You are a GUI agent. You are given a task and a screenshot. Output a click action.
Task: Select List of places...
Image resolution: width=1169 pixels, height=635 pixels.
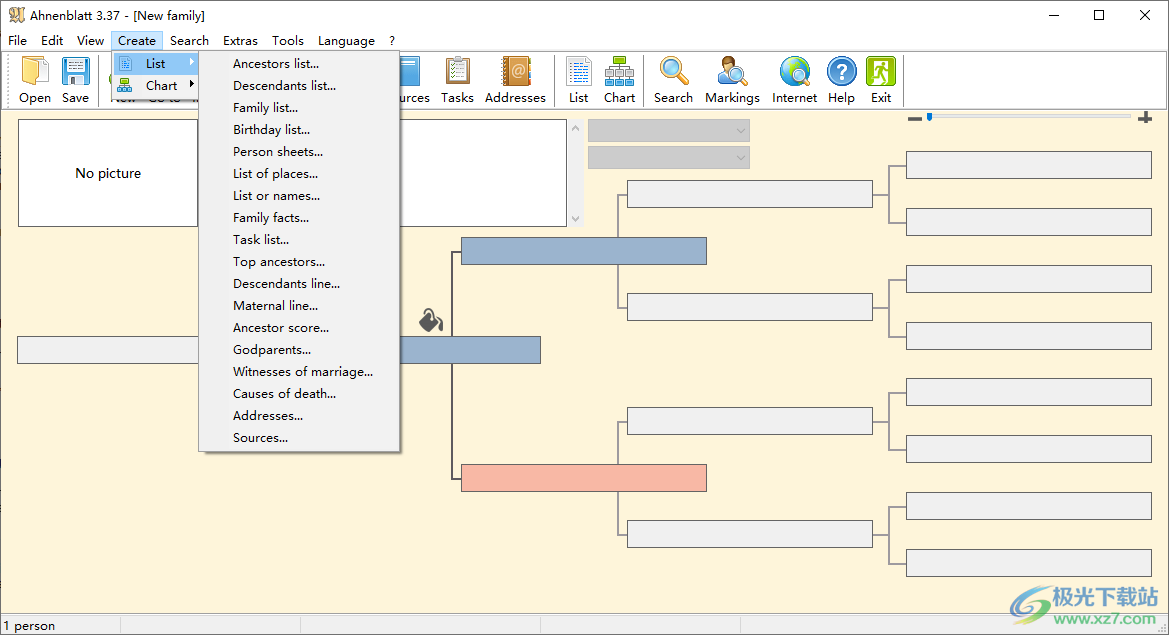[x=275, y=174]
